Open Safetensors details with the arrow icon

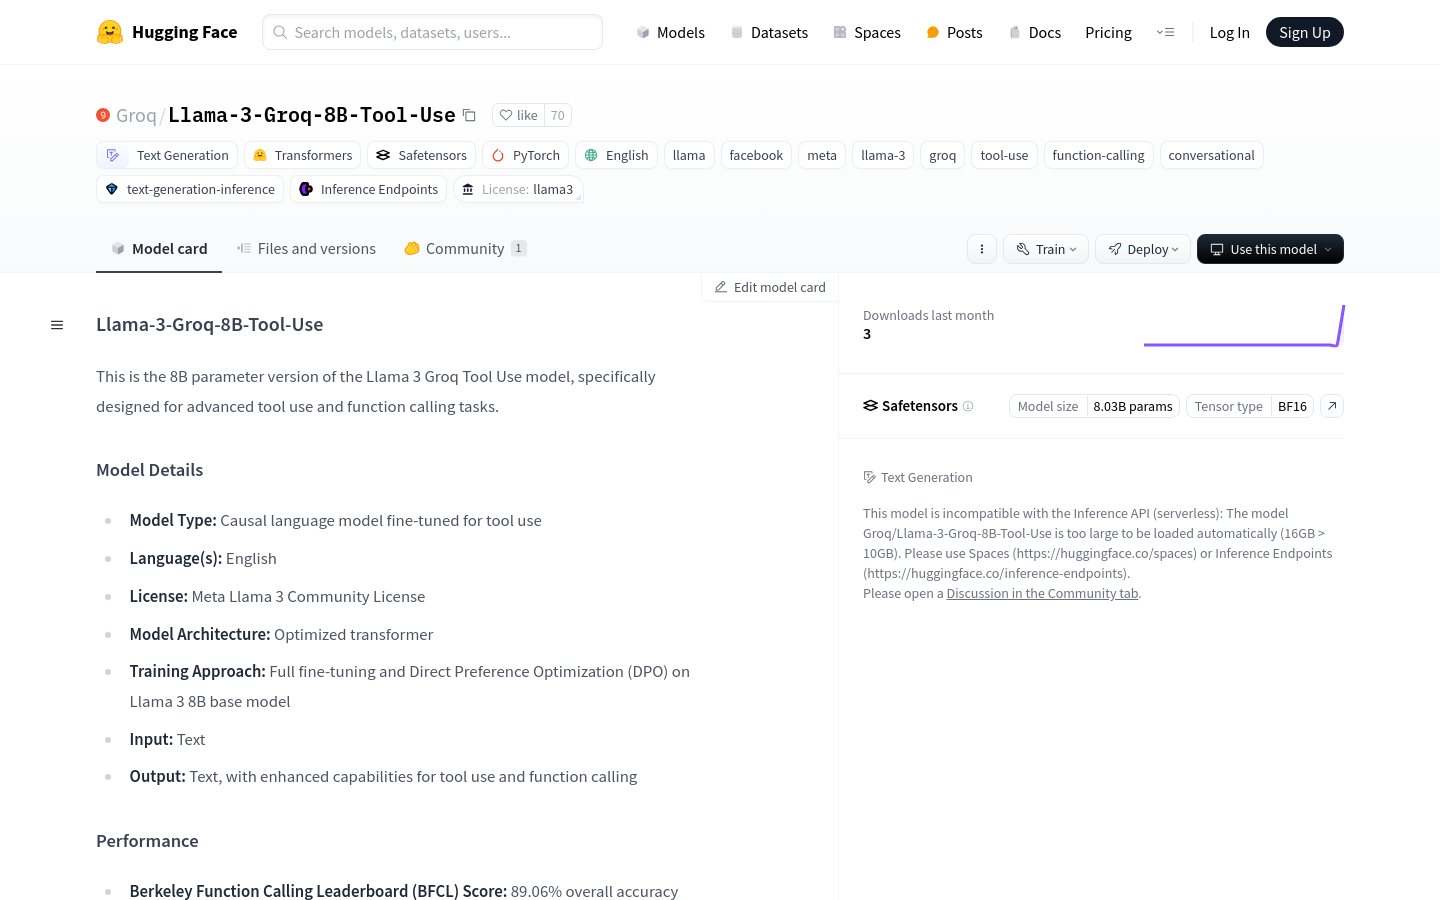1332,406
